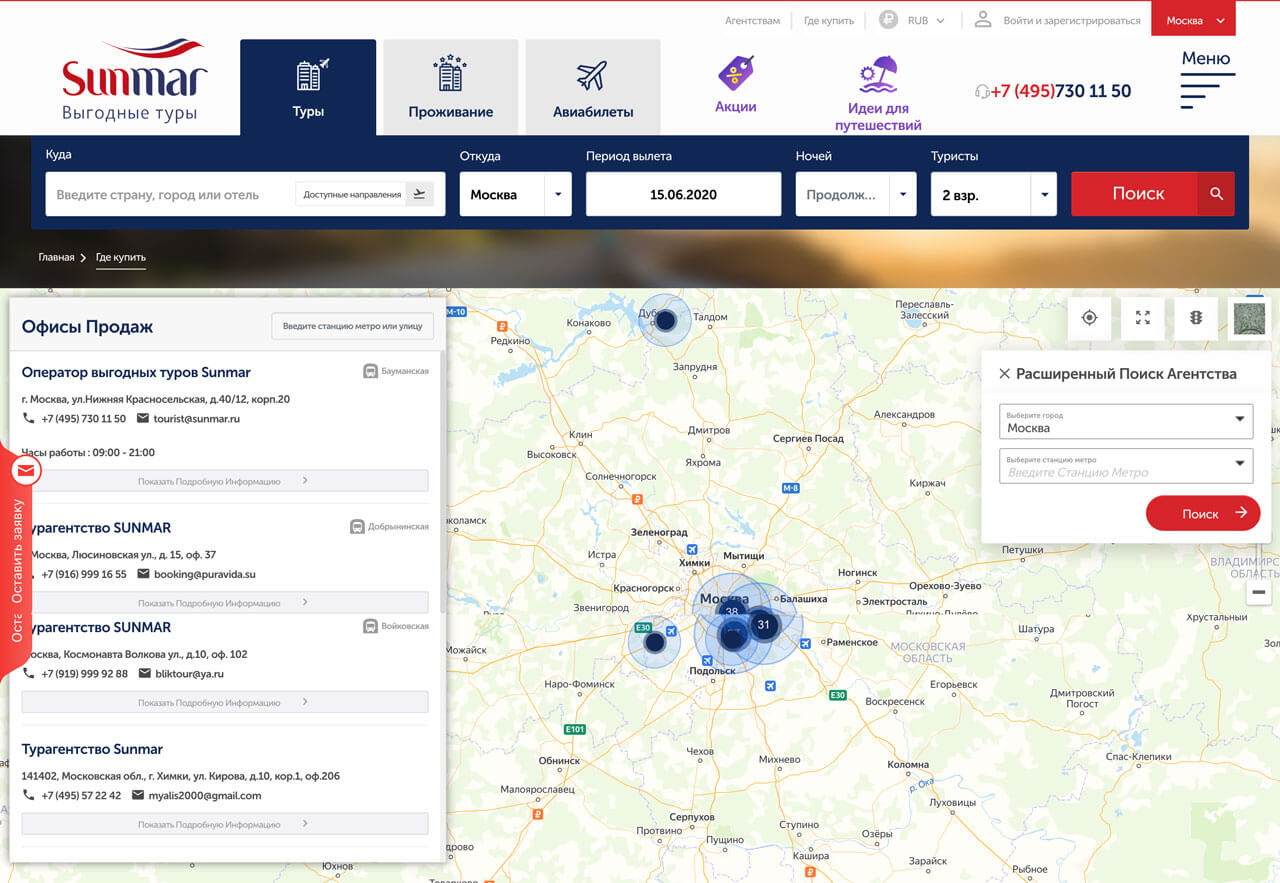Open the Туры tab
The height and width of the screenshot is (883, 1280).
pyautogui.click(x=308, y=87)
